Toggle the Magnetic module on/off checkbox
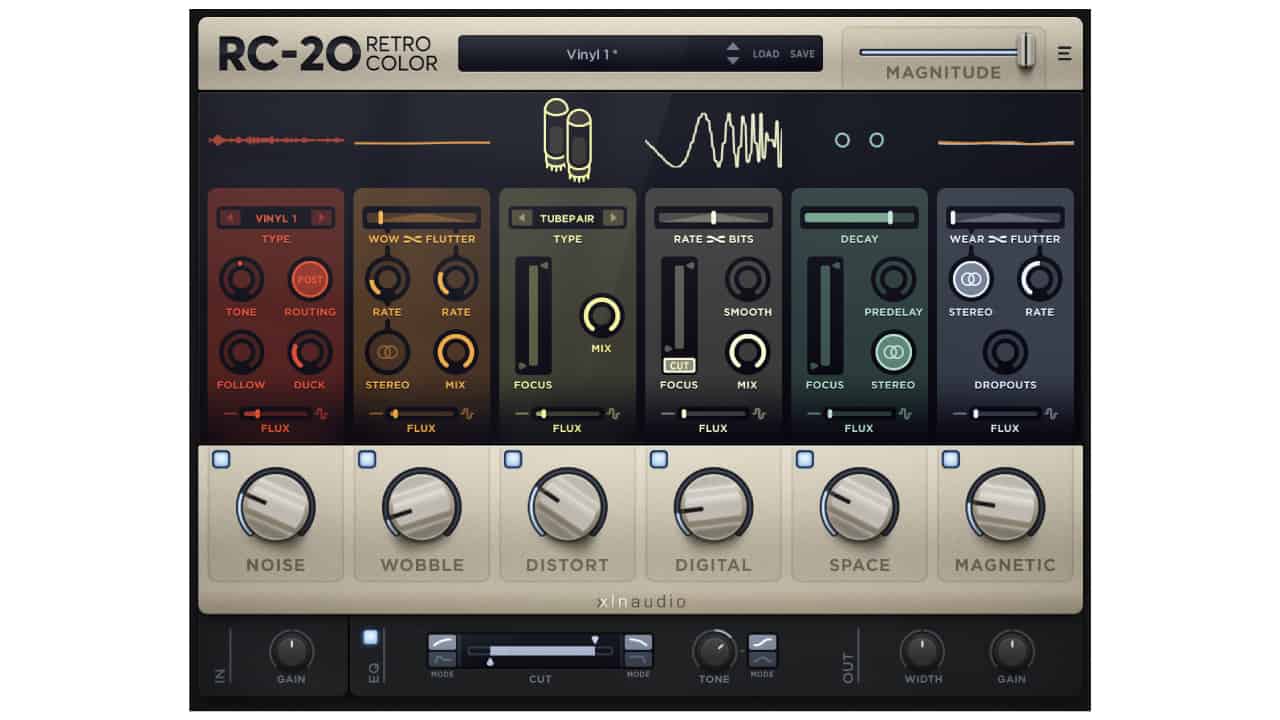Viewport: 1280px width, 720px height. tap(951, 459)
